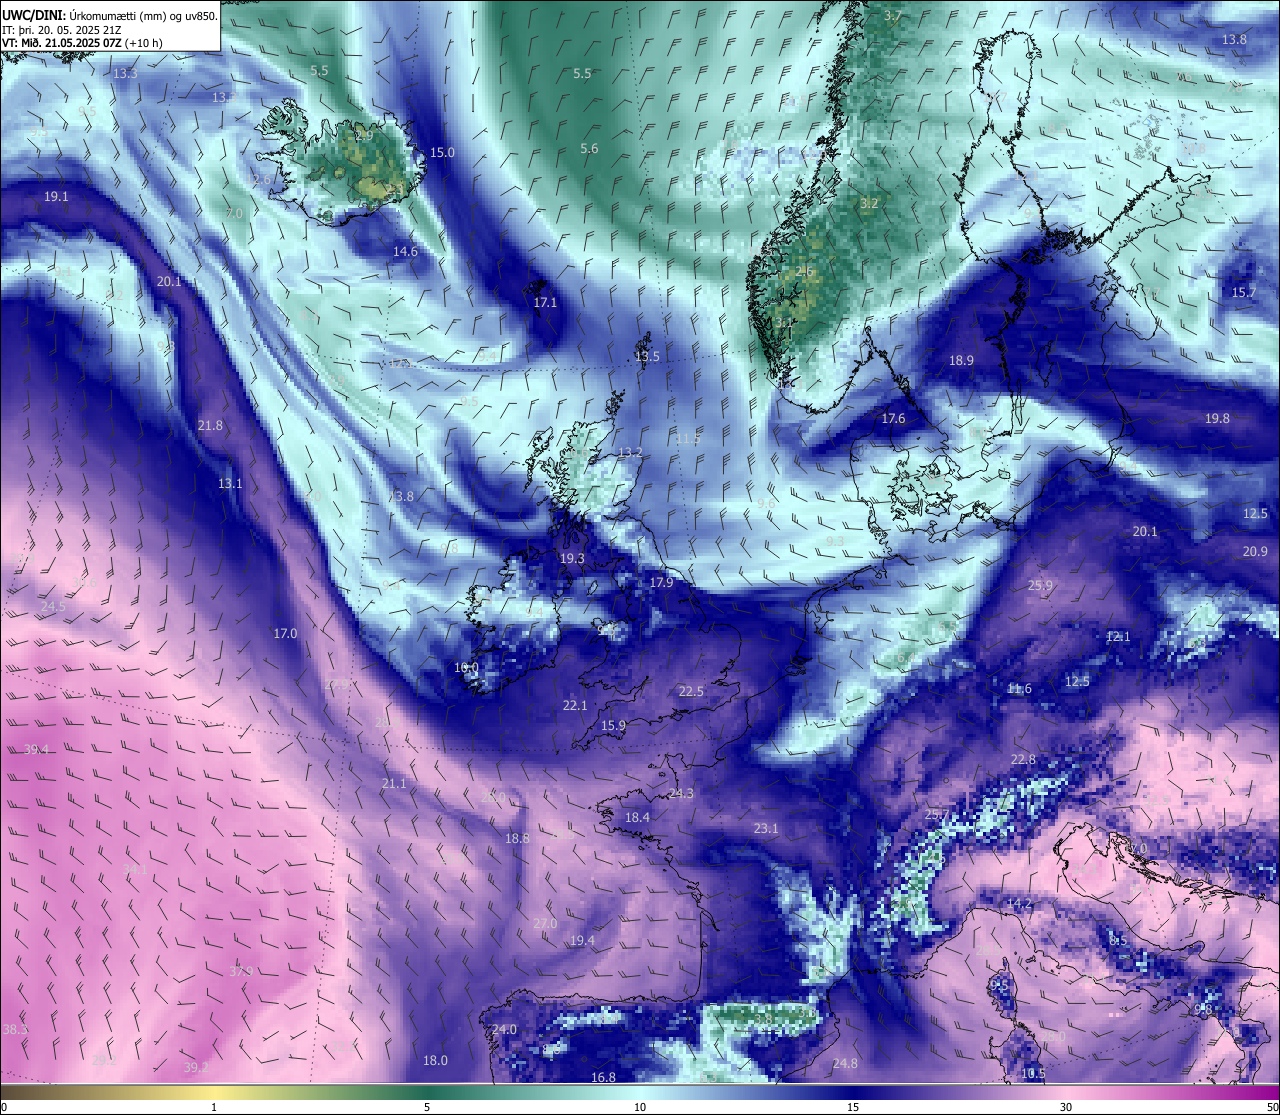Click the 27.0 value label
Screen dimensions: 1280x1115
[x=545, y=924]
